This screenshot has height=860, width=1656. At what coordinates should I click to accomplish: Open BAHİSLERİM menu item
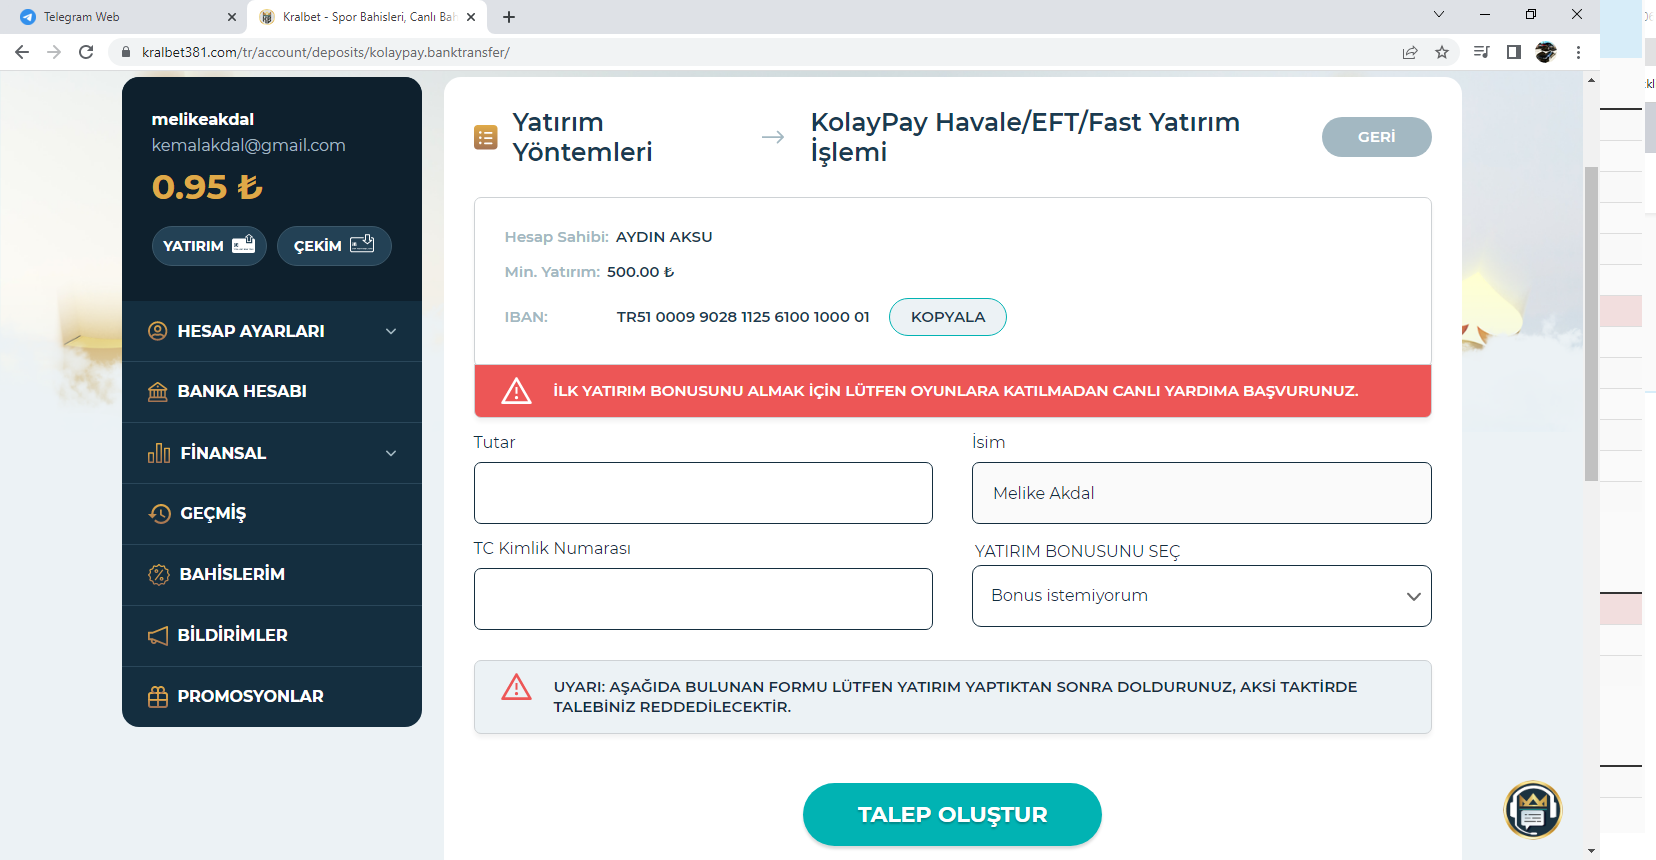tap(272, 575)
